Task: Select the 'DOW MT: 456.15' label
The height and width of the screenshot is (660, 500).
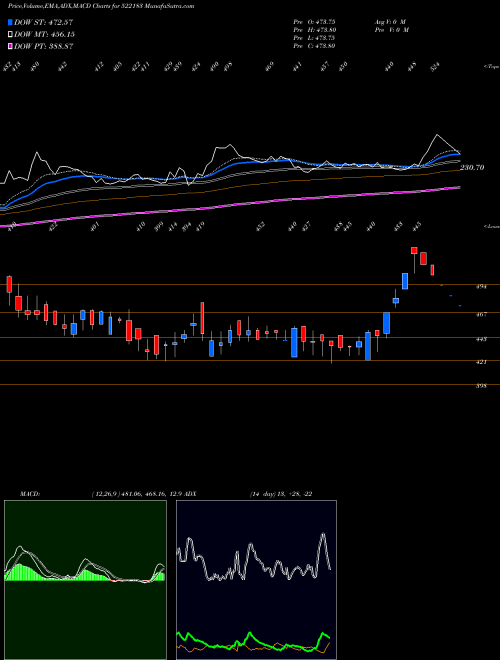Action: [45, 35]
